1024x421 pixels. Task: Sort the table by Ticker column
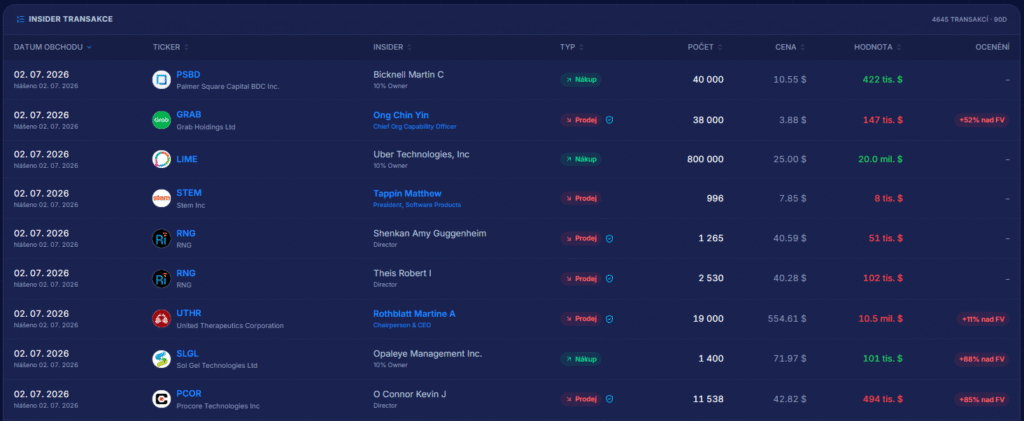(170, 47)
